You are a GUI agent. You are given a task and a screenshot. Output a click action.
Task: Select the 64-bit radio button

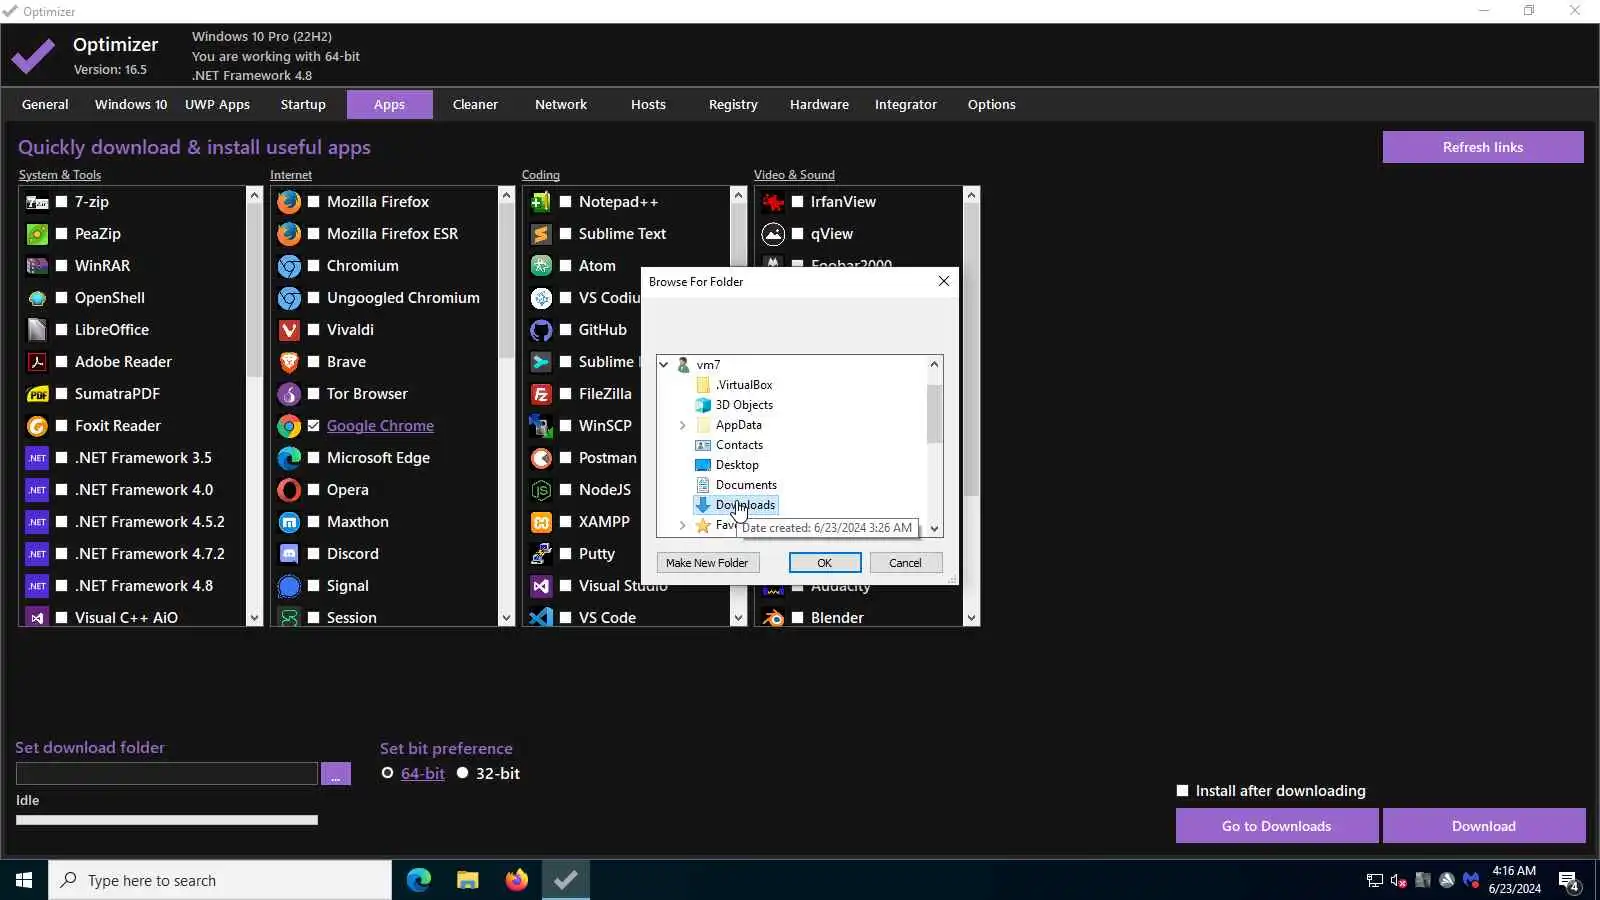pos(388,773)
